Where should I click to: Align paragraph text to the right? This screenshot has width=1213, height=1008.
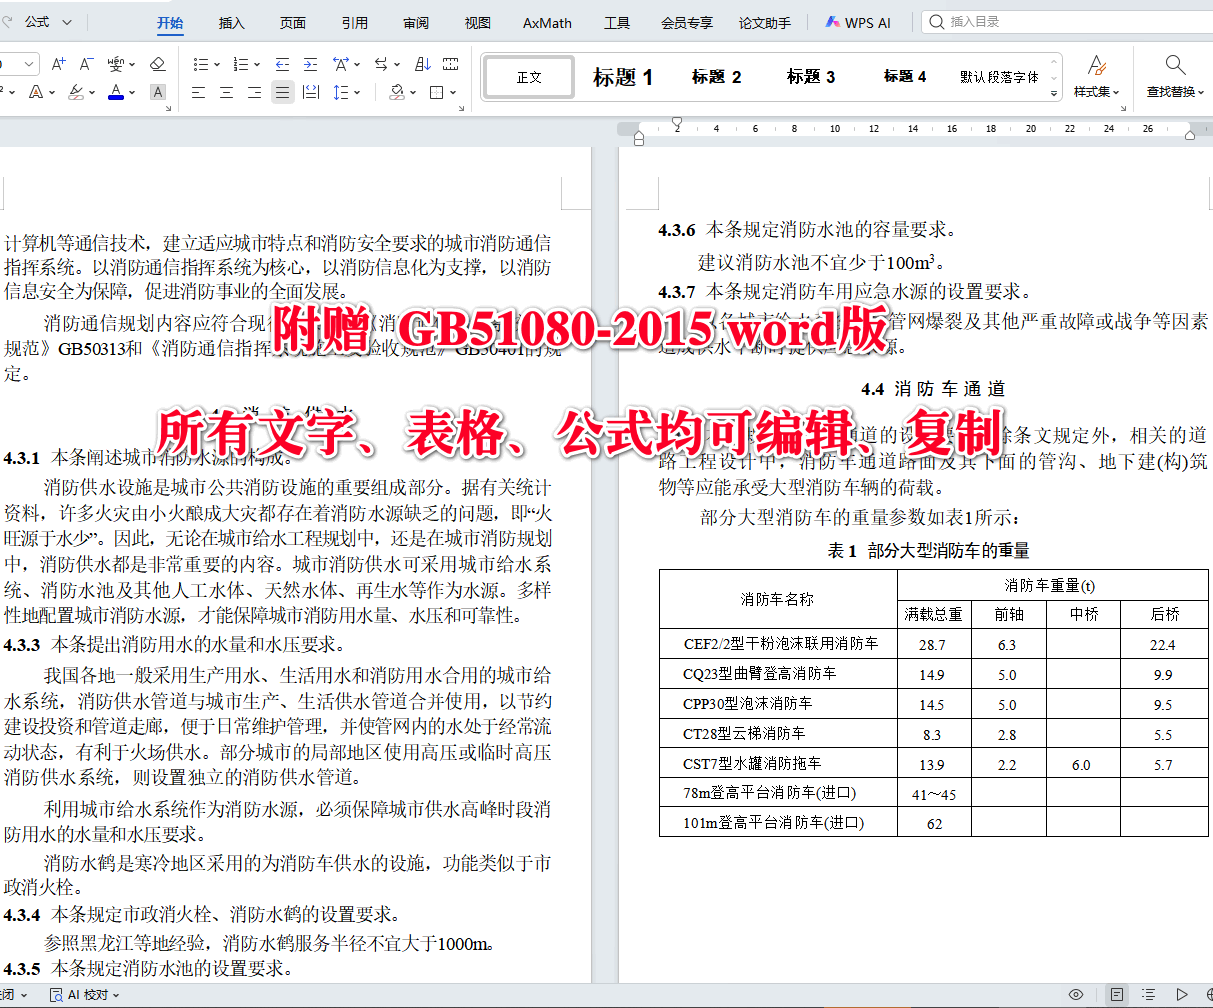255,92
